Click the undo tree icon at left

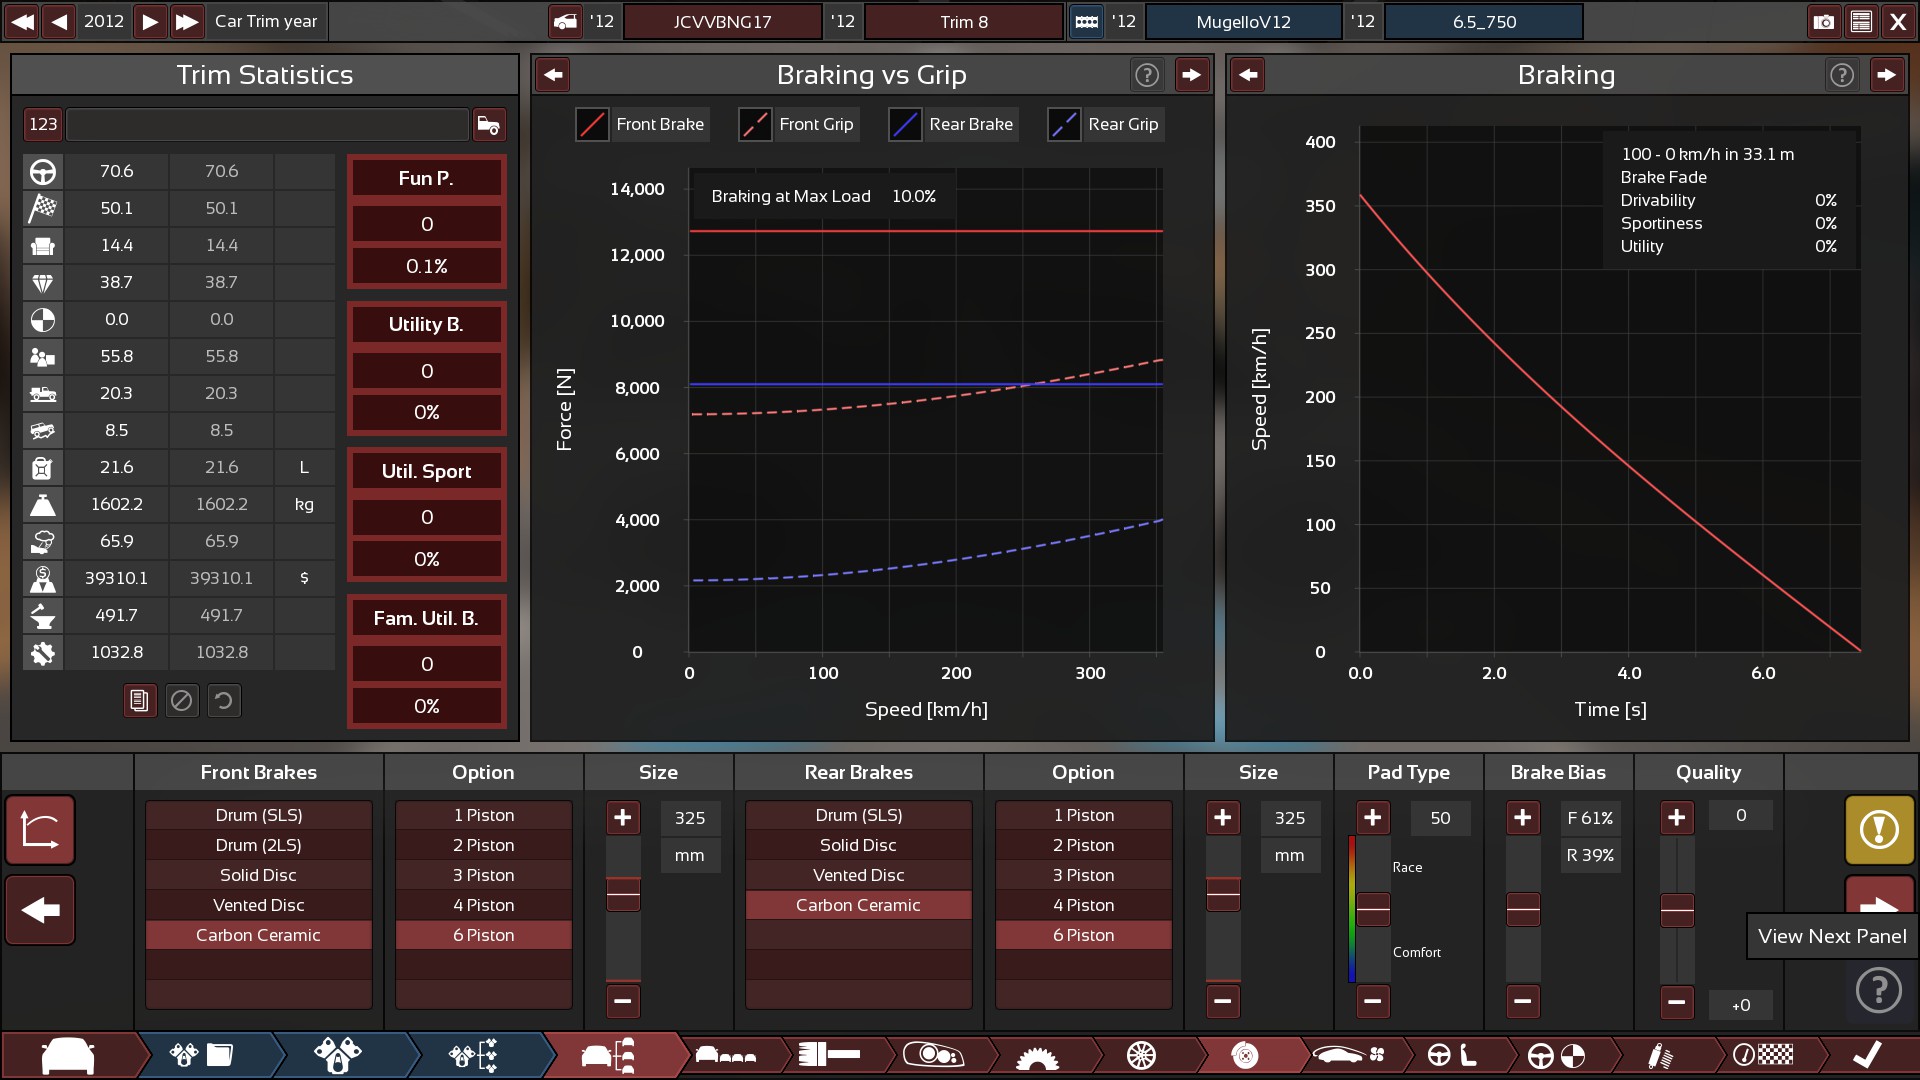40,830
